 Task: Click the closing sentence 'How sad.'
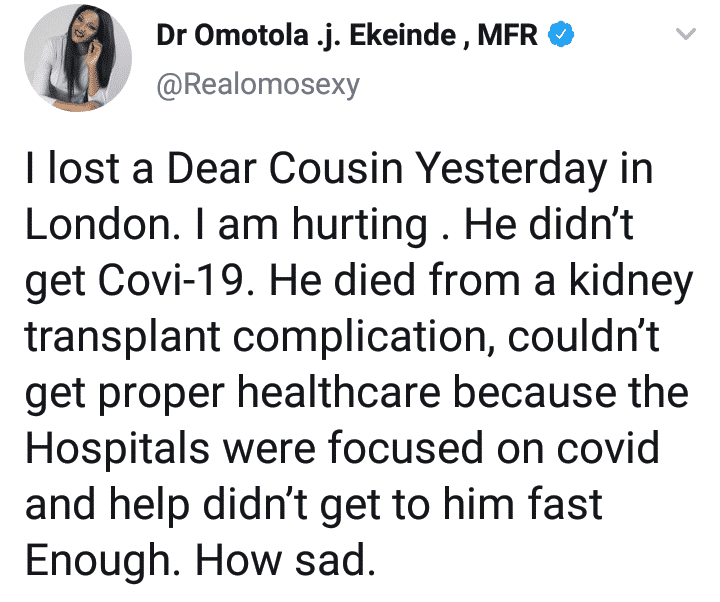coord(285,560)
